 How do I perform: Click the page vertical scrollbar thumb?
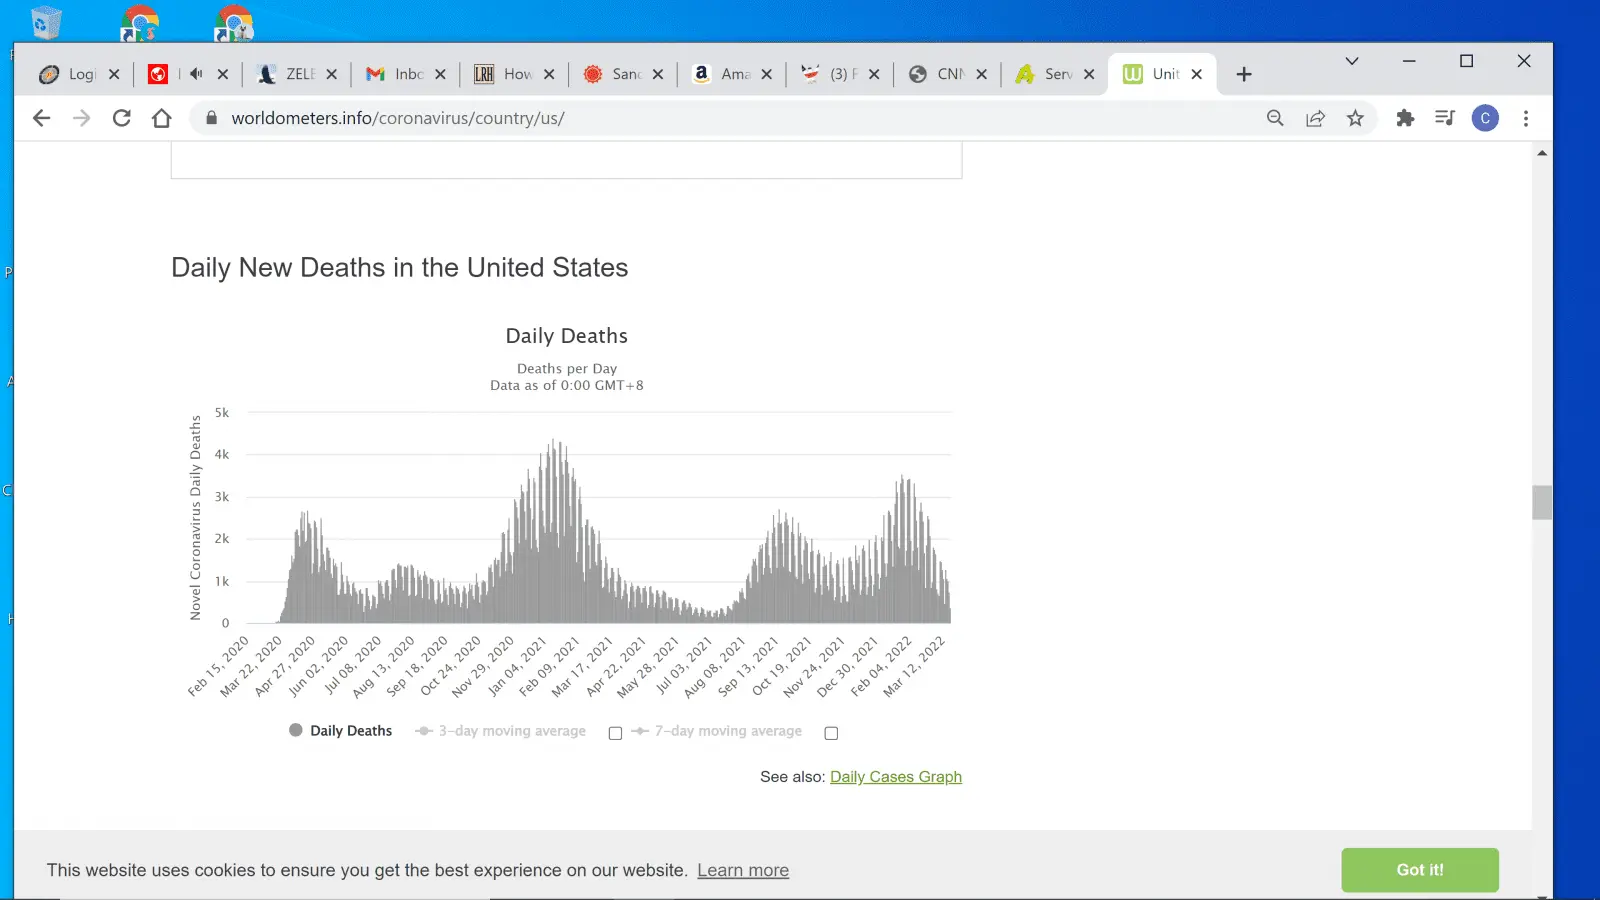pos(1542,502)
